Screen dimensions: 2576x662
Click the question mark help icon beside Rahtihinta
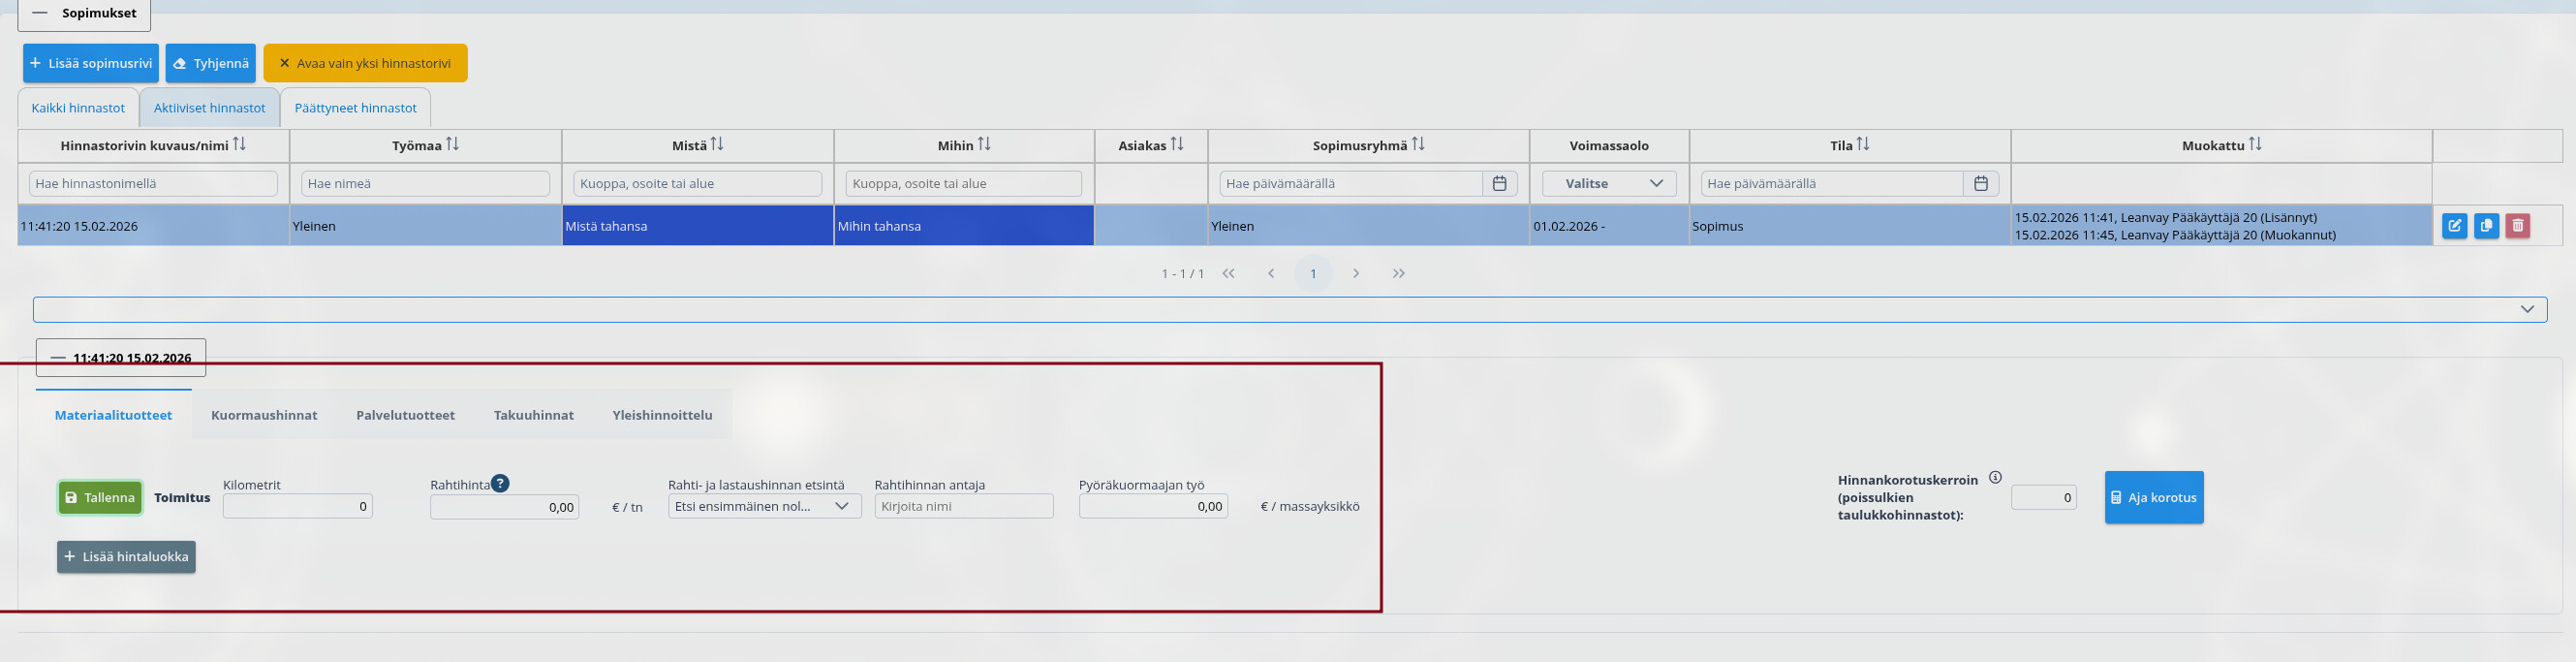500,483
